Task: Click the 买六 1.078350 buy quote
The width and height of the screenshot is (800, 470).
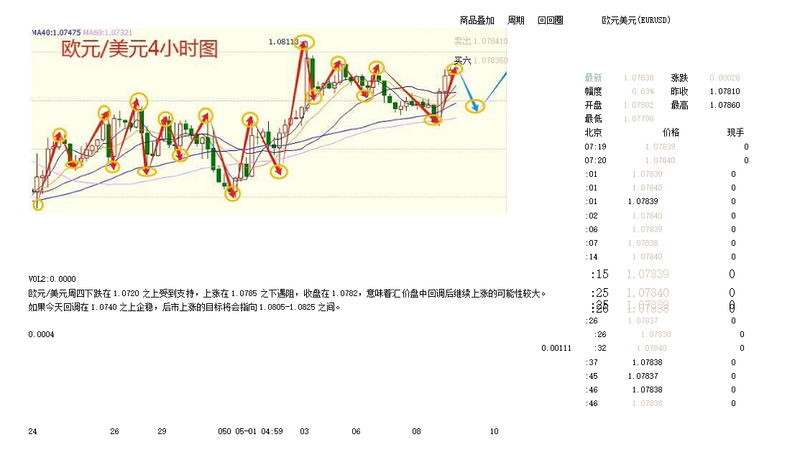Action: point(481,60)
